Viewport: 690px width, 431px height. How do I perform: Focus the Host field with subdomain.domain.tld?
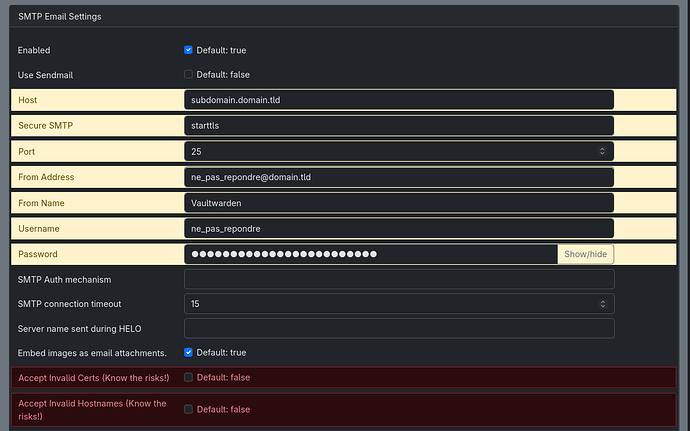coord(398,100)
